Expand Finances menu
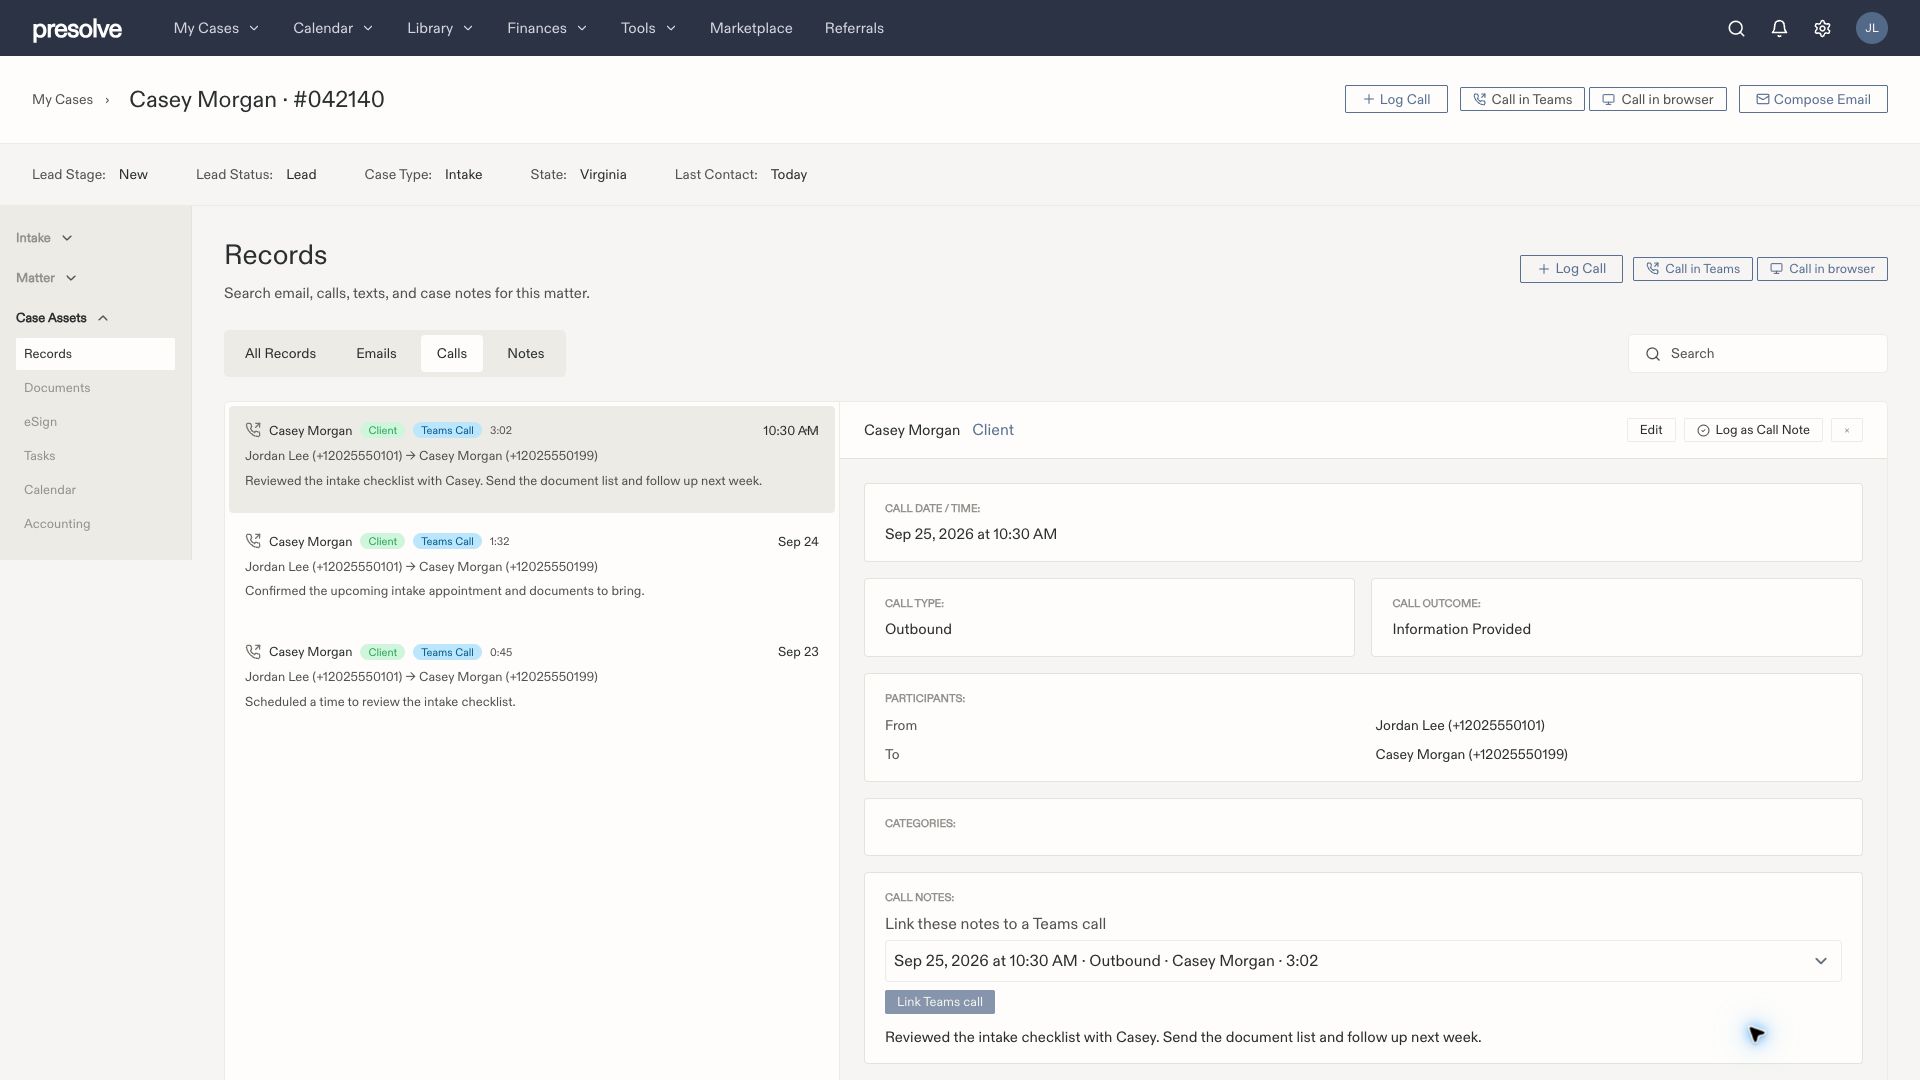The width and height of the screenshot is (1920, 1080). tap(547, 28)
